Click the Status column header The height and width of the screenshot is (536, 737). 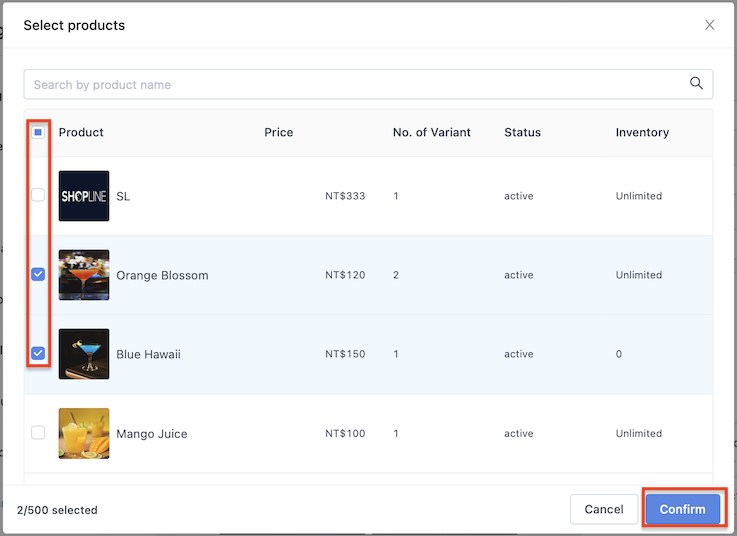point(522,133)
